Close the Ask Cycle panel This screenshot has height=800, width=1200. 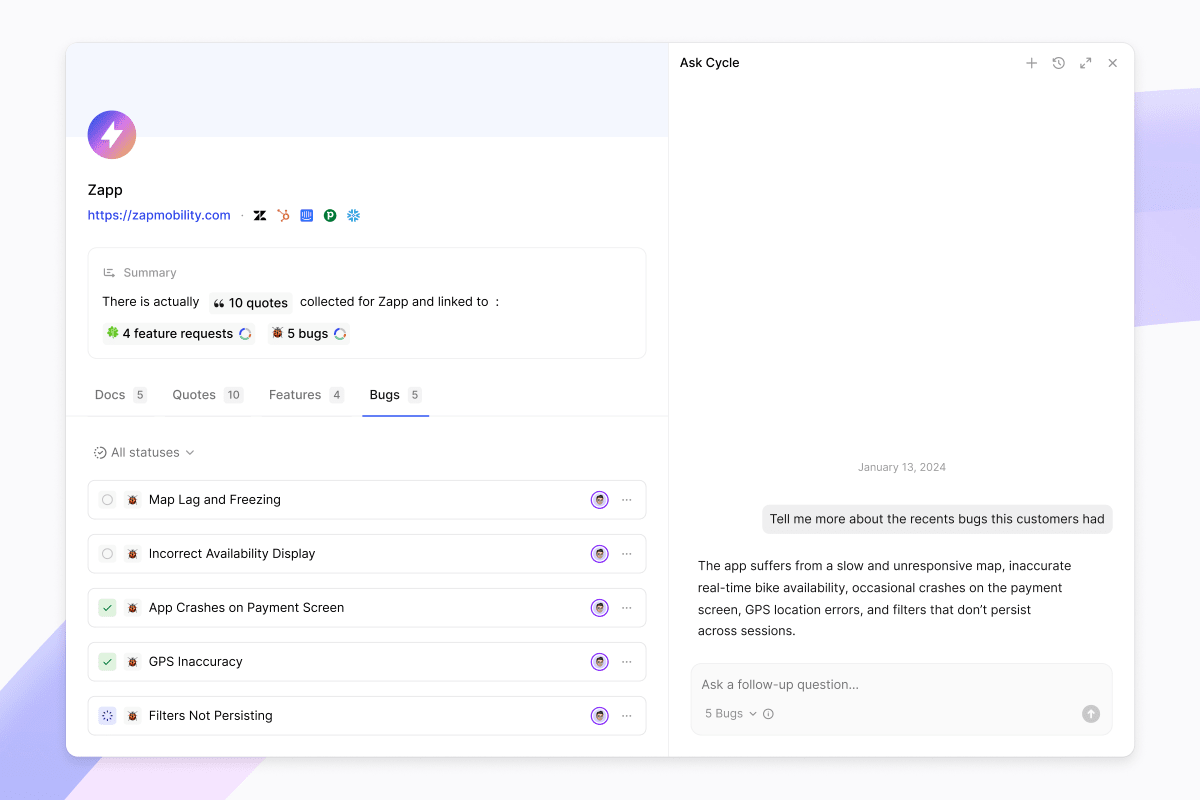coord(1113,63)
